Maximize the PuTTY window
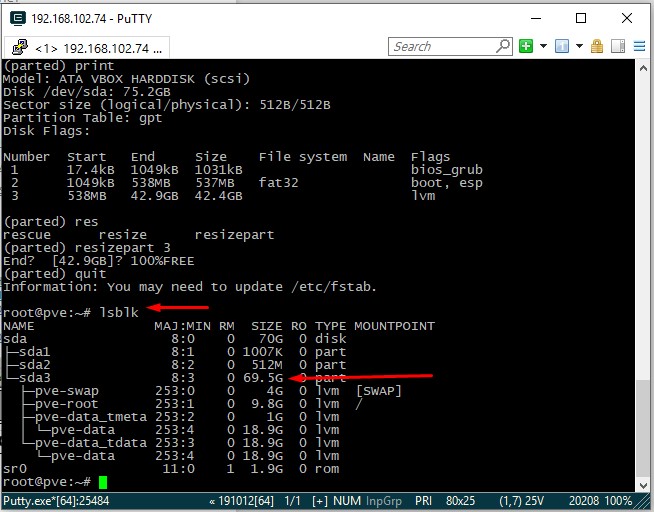The width and height of the screenshot is (654, 512). pos(581,18)
